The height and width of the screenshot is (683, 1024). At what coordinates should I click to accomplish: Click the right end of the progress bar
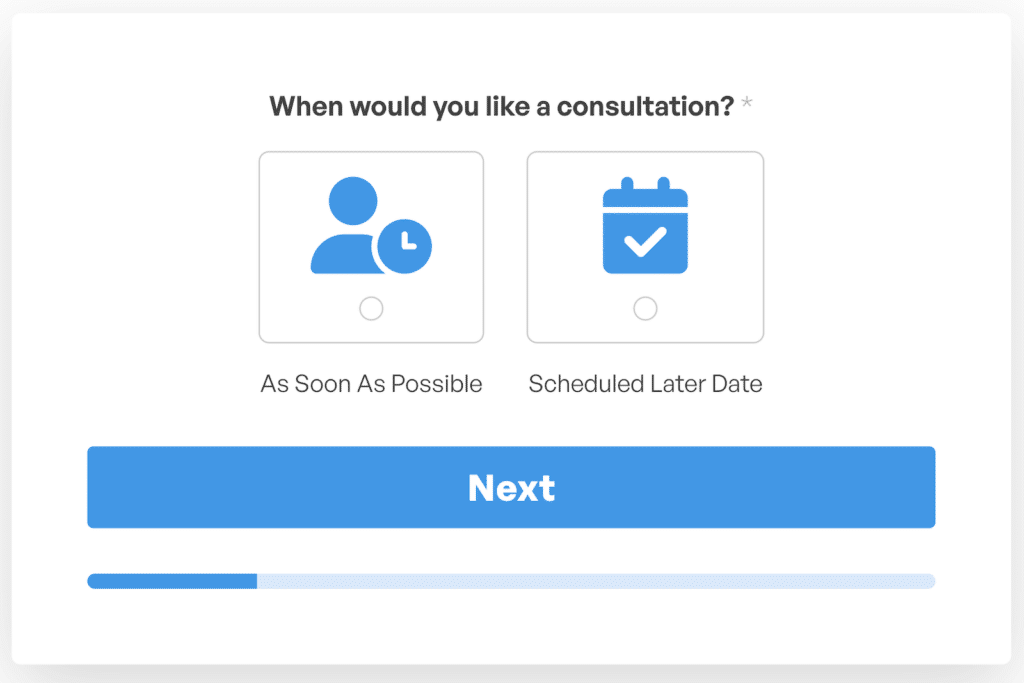tap(928, 581)
